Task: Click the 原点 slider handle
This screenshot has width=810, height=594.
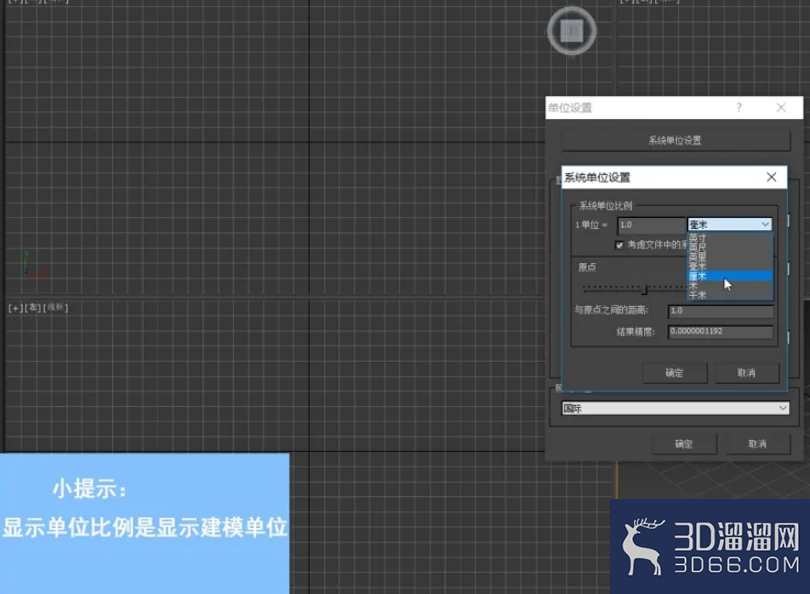Action: coord(644,290)
